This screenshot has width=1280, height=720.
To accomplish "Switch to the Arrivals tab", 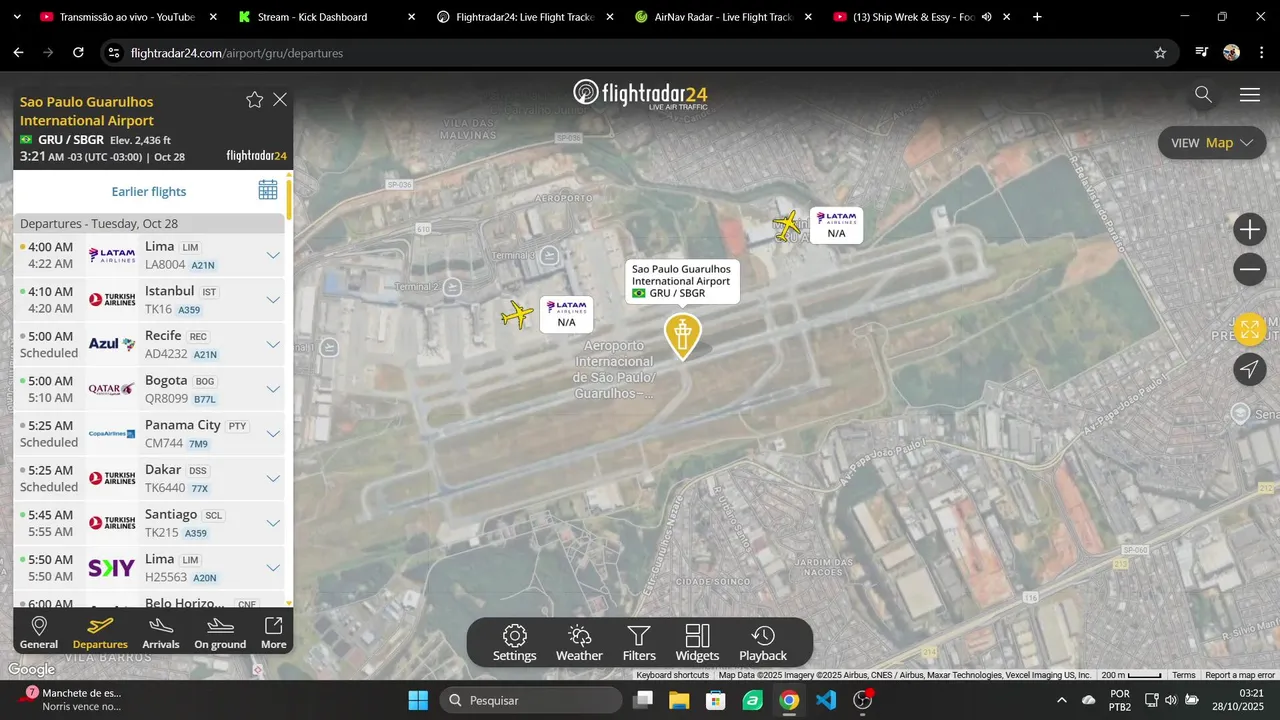I will point(161,633).
